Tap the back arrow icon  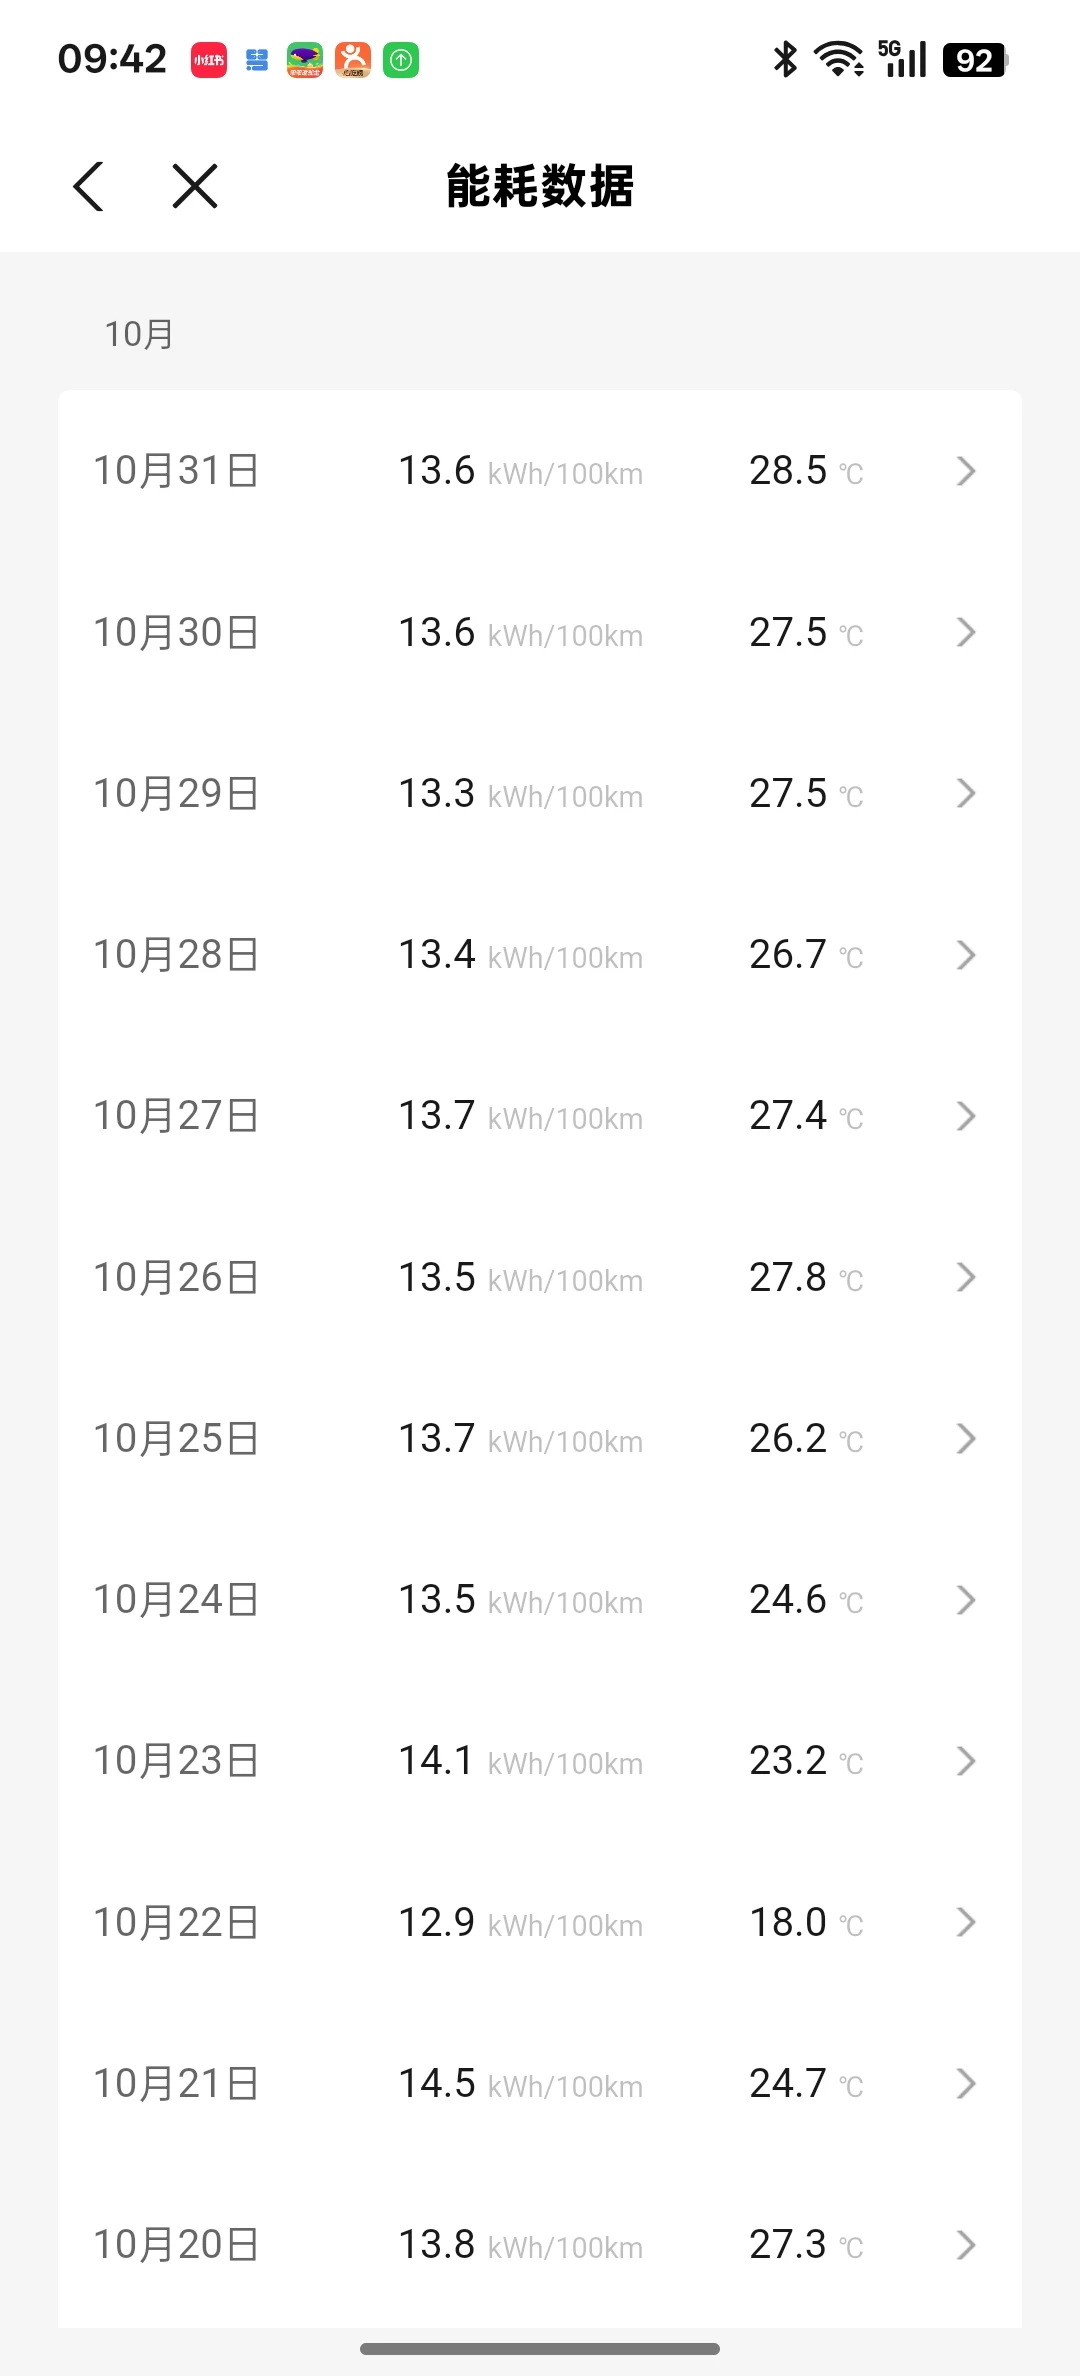(89, 187)
